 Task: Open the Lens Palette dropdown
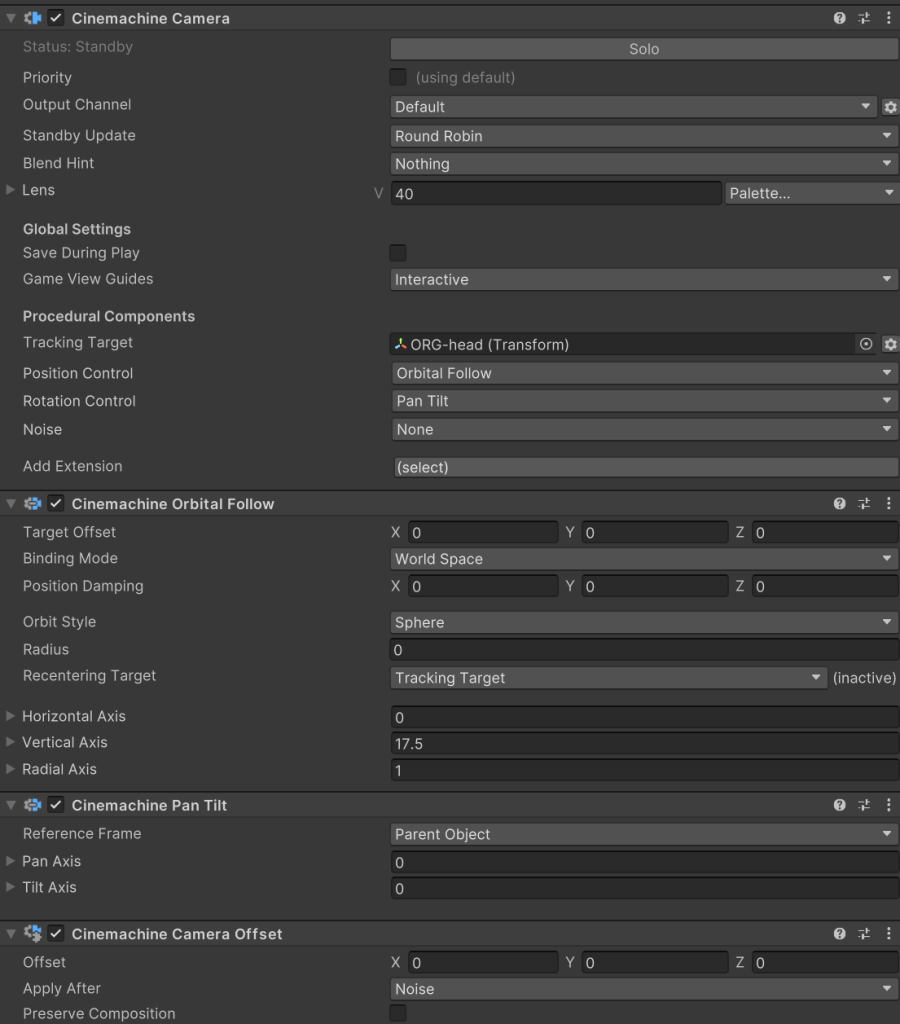click(x=811, y=193)
